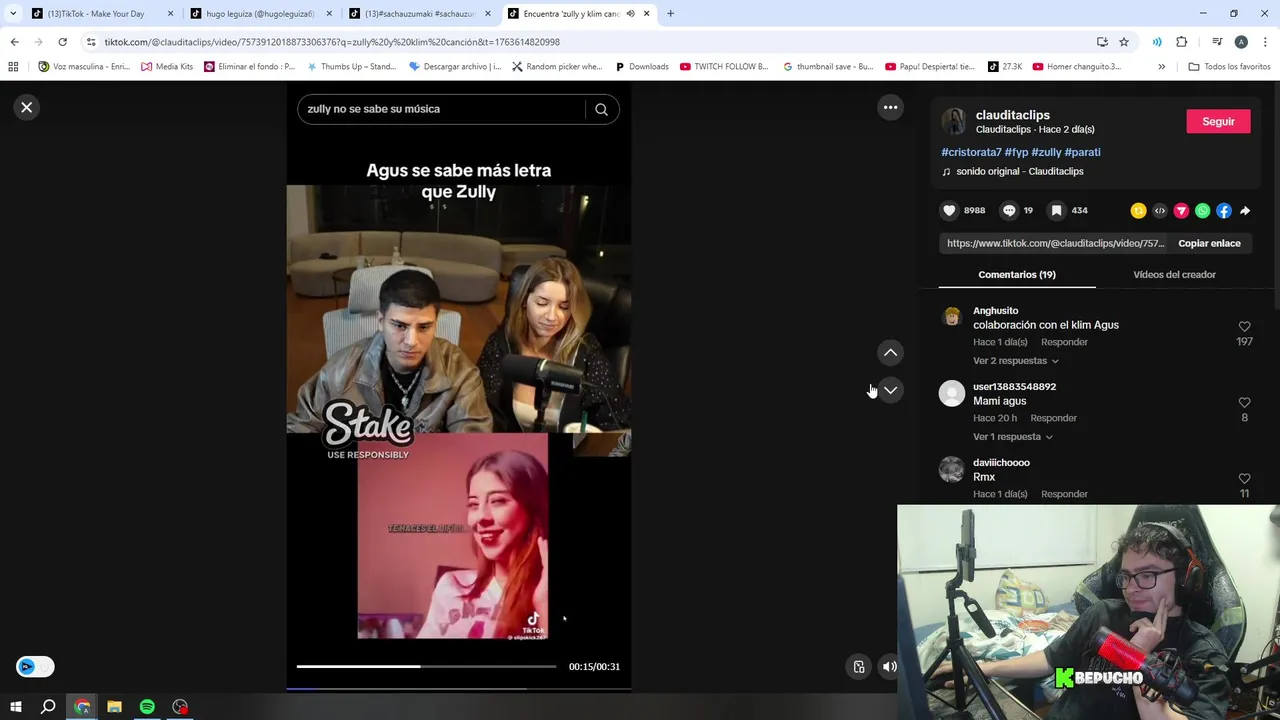Select the Comentarios (19) tab

coord(1017,274)
